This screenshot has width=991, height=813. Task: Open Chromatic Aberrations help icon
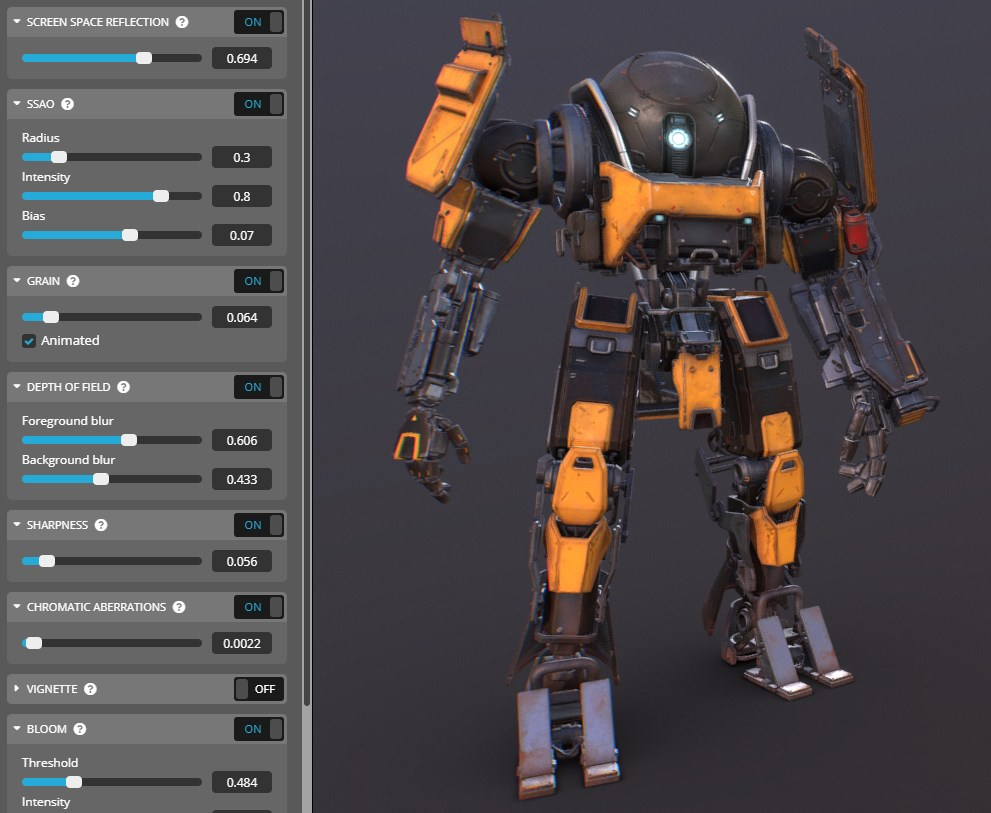[179, 607]
